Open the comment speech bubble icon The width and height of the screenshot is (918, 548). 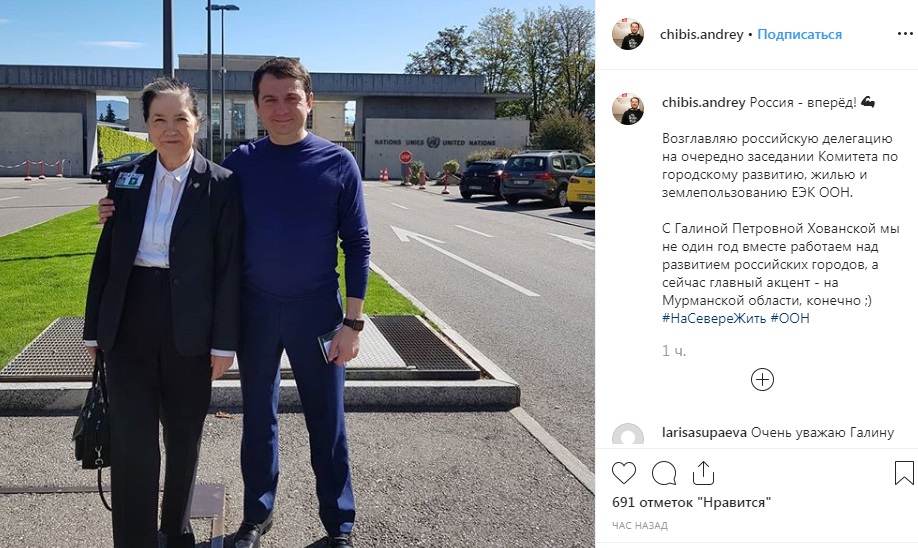click(663, 473)
